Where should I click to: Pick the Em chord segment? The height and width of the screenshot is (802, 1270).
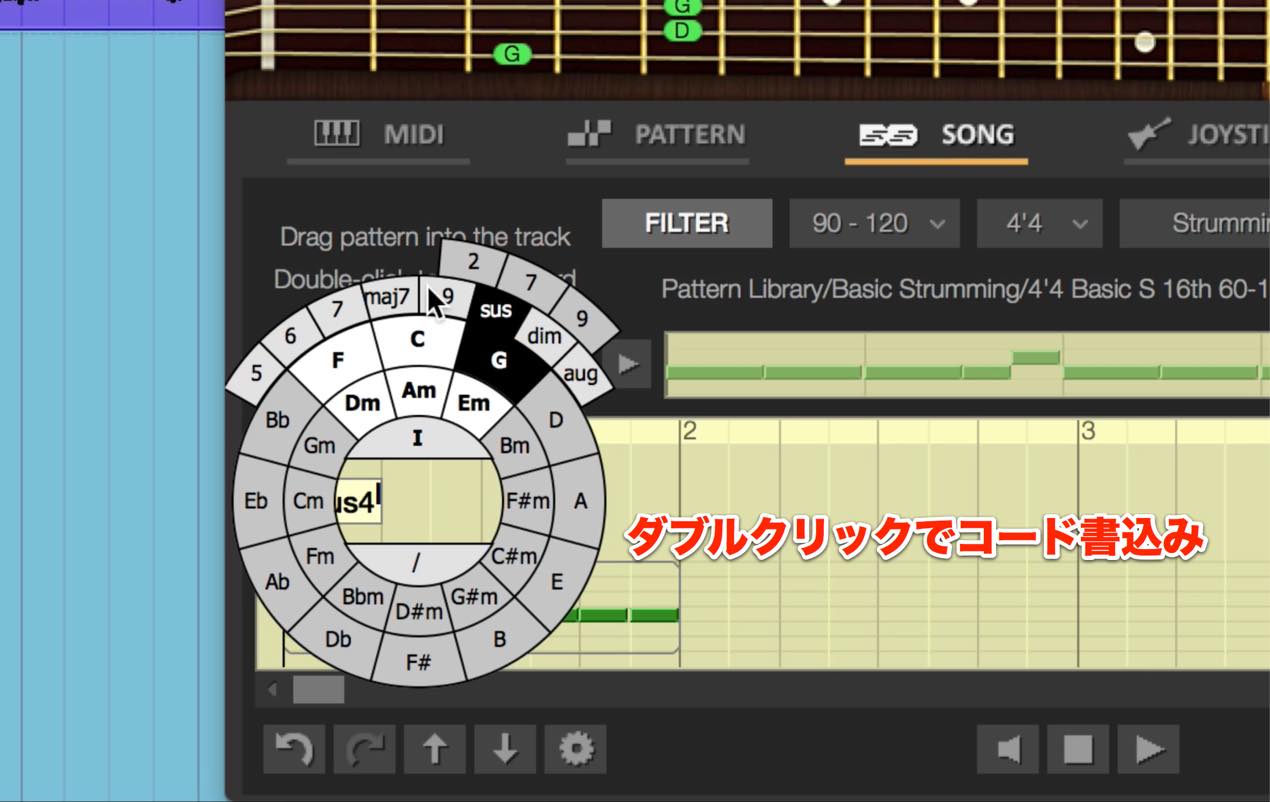point(474,403)
